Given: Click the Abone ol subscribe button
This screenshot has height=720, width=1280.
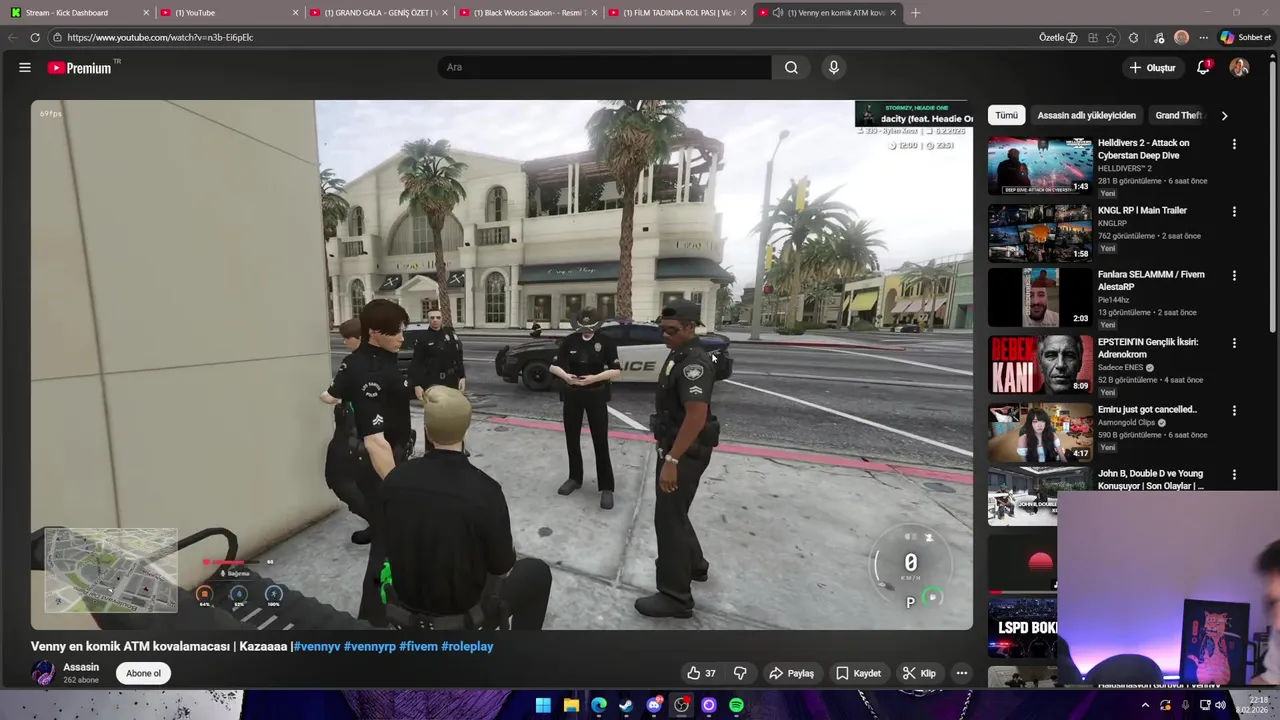Looking at the screenshot, I should click(143, 673).
